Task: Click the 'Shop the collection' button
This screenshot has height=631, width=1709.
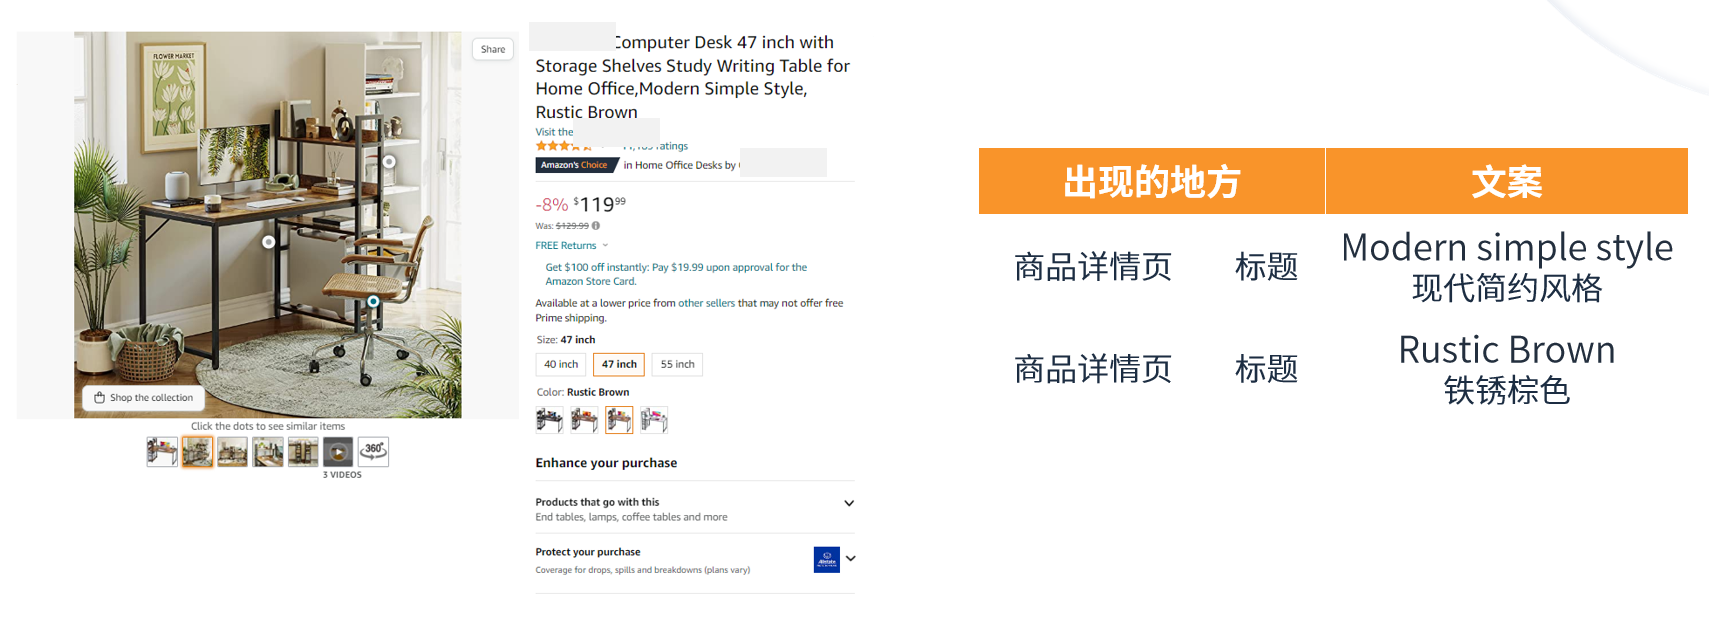Action: 144,398
